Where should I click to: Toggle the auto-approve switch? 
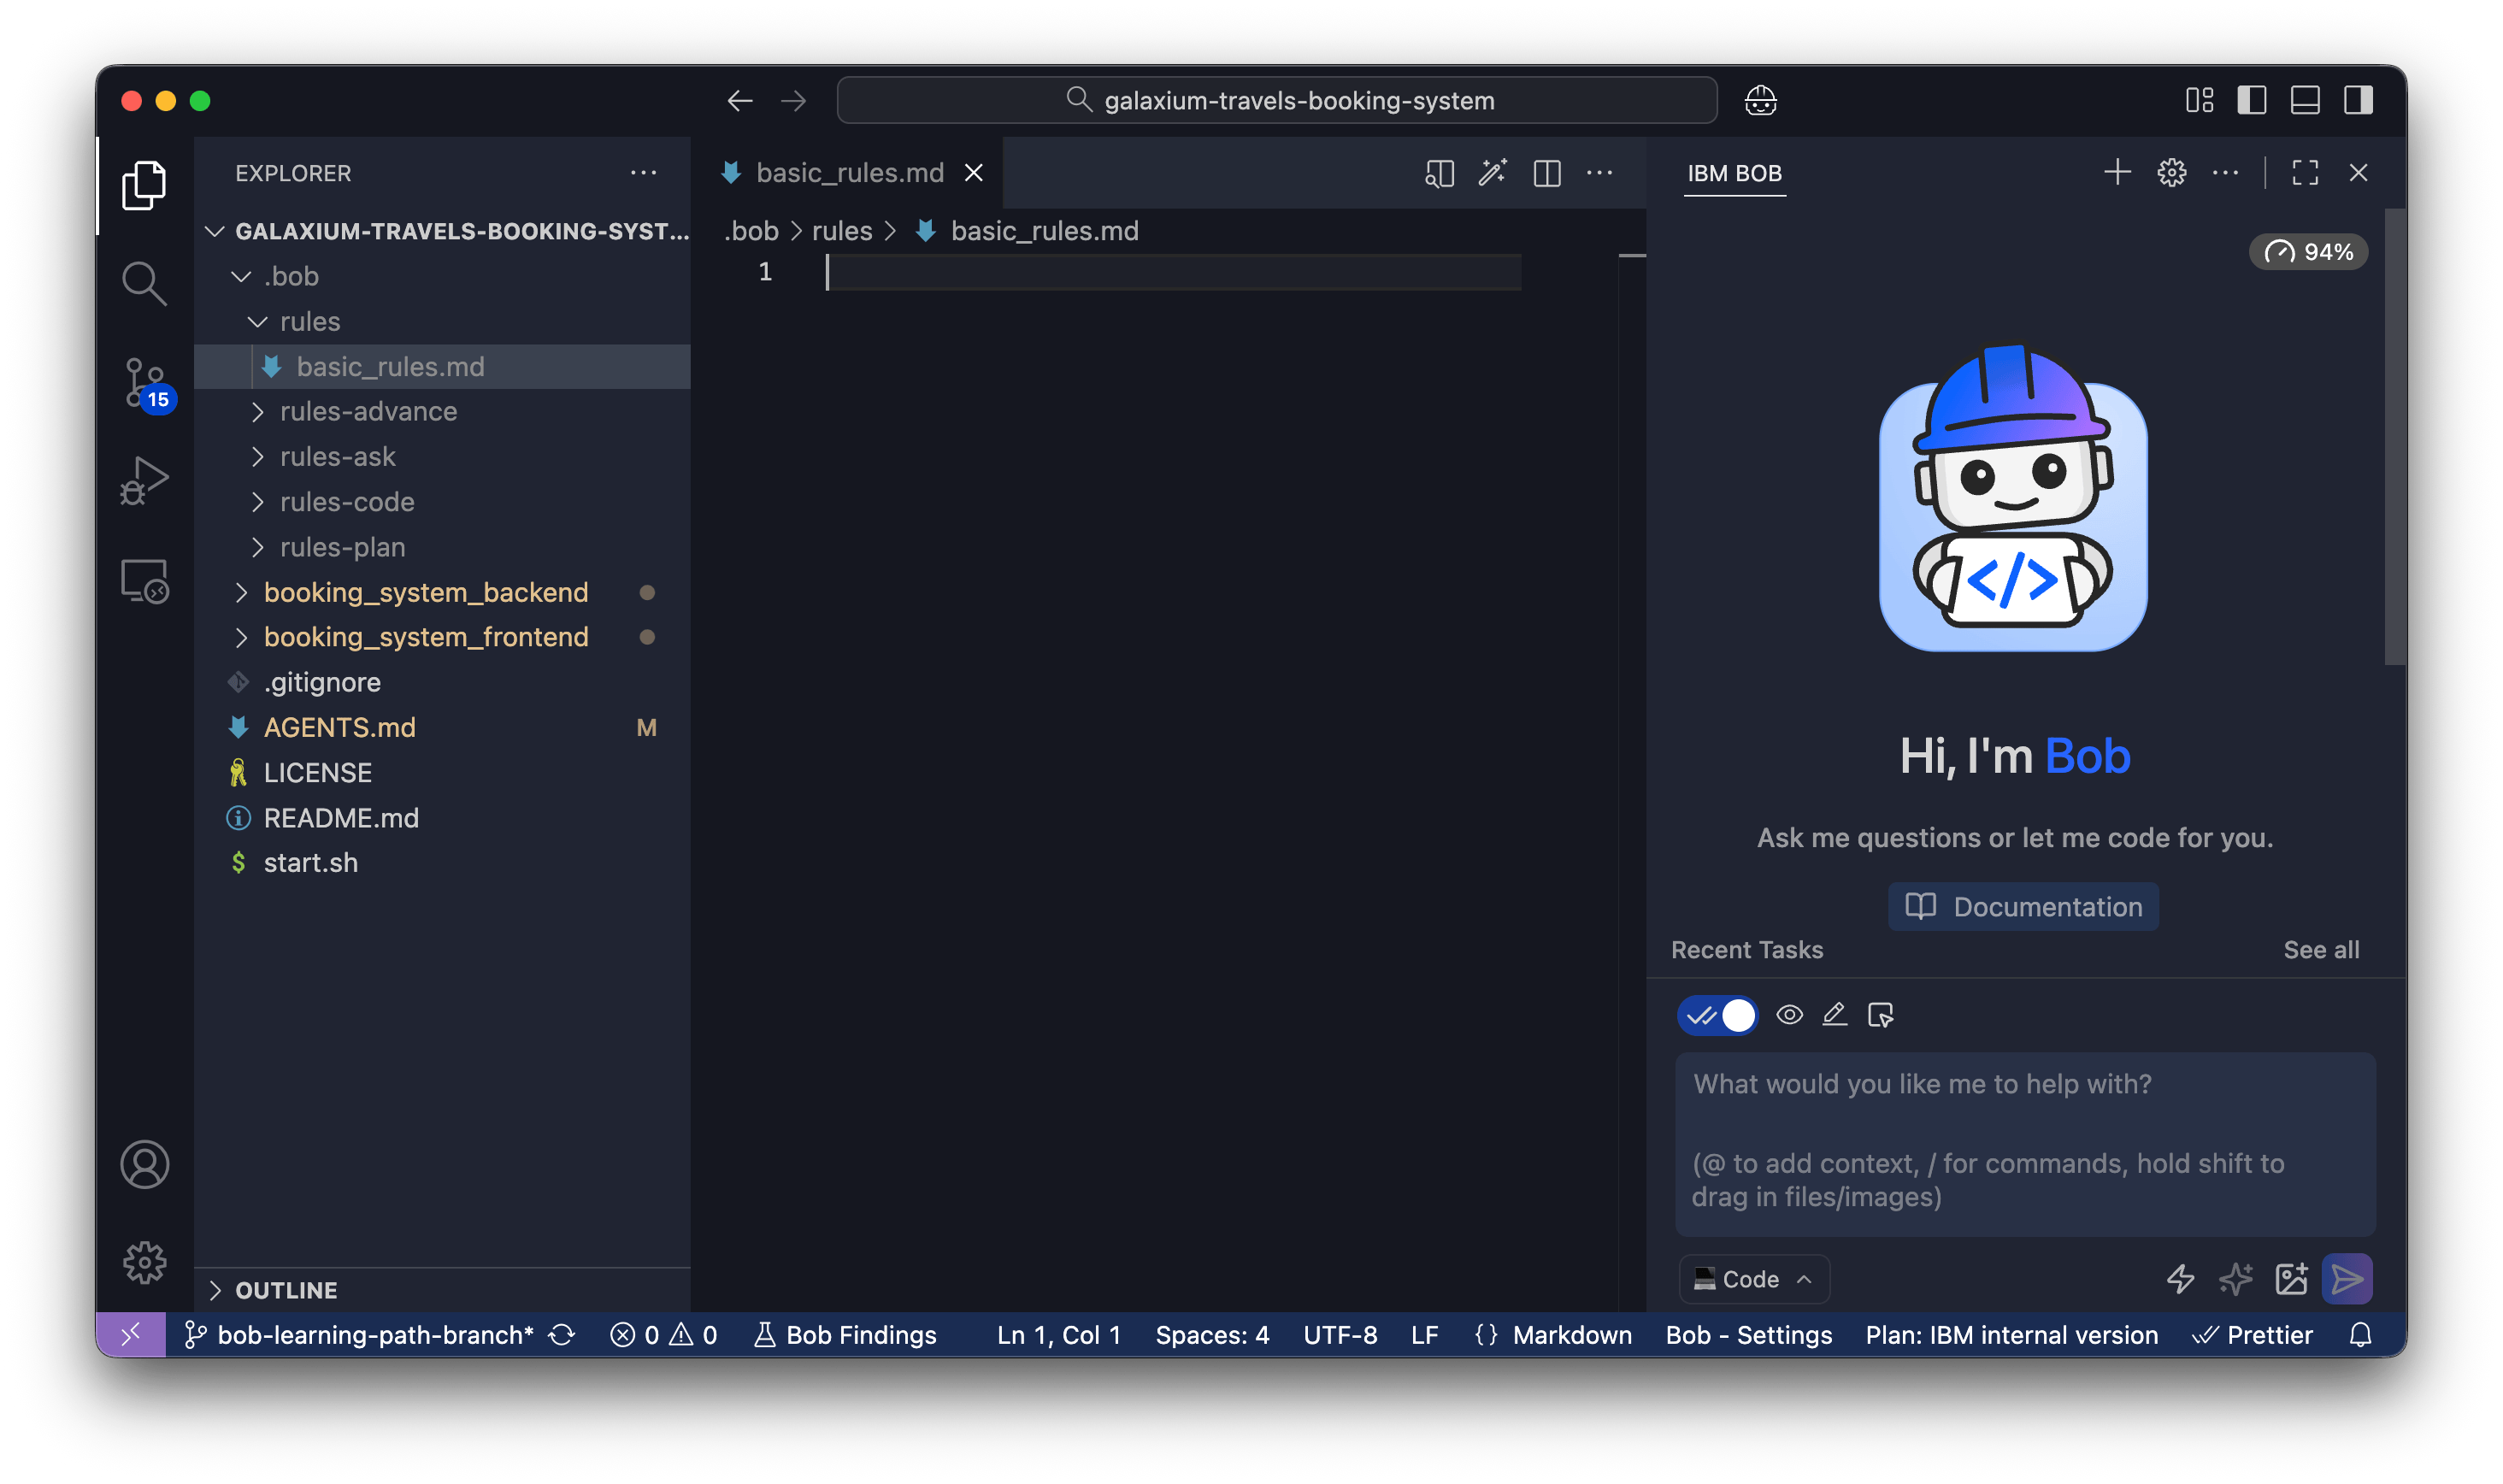coord(1717,1016)
